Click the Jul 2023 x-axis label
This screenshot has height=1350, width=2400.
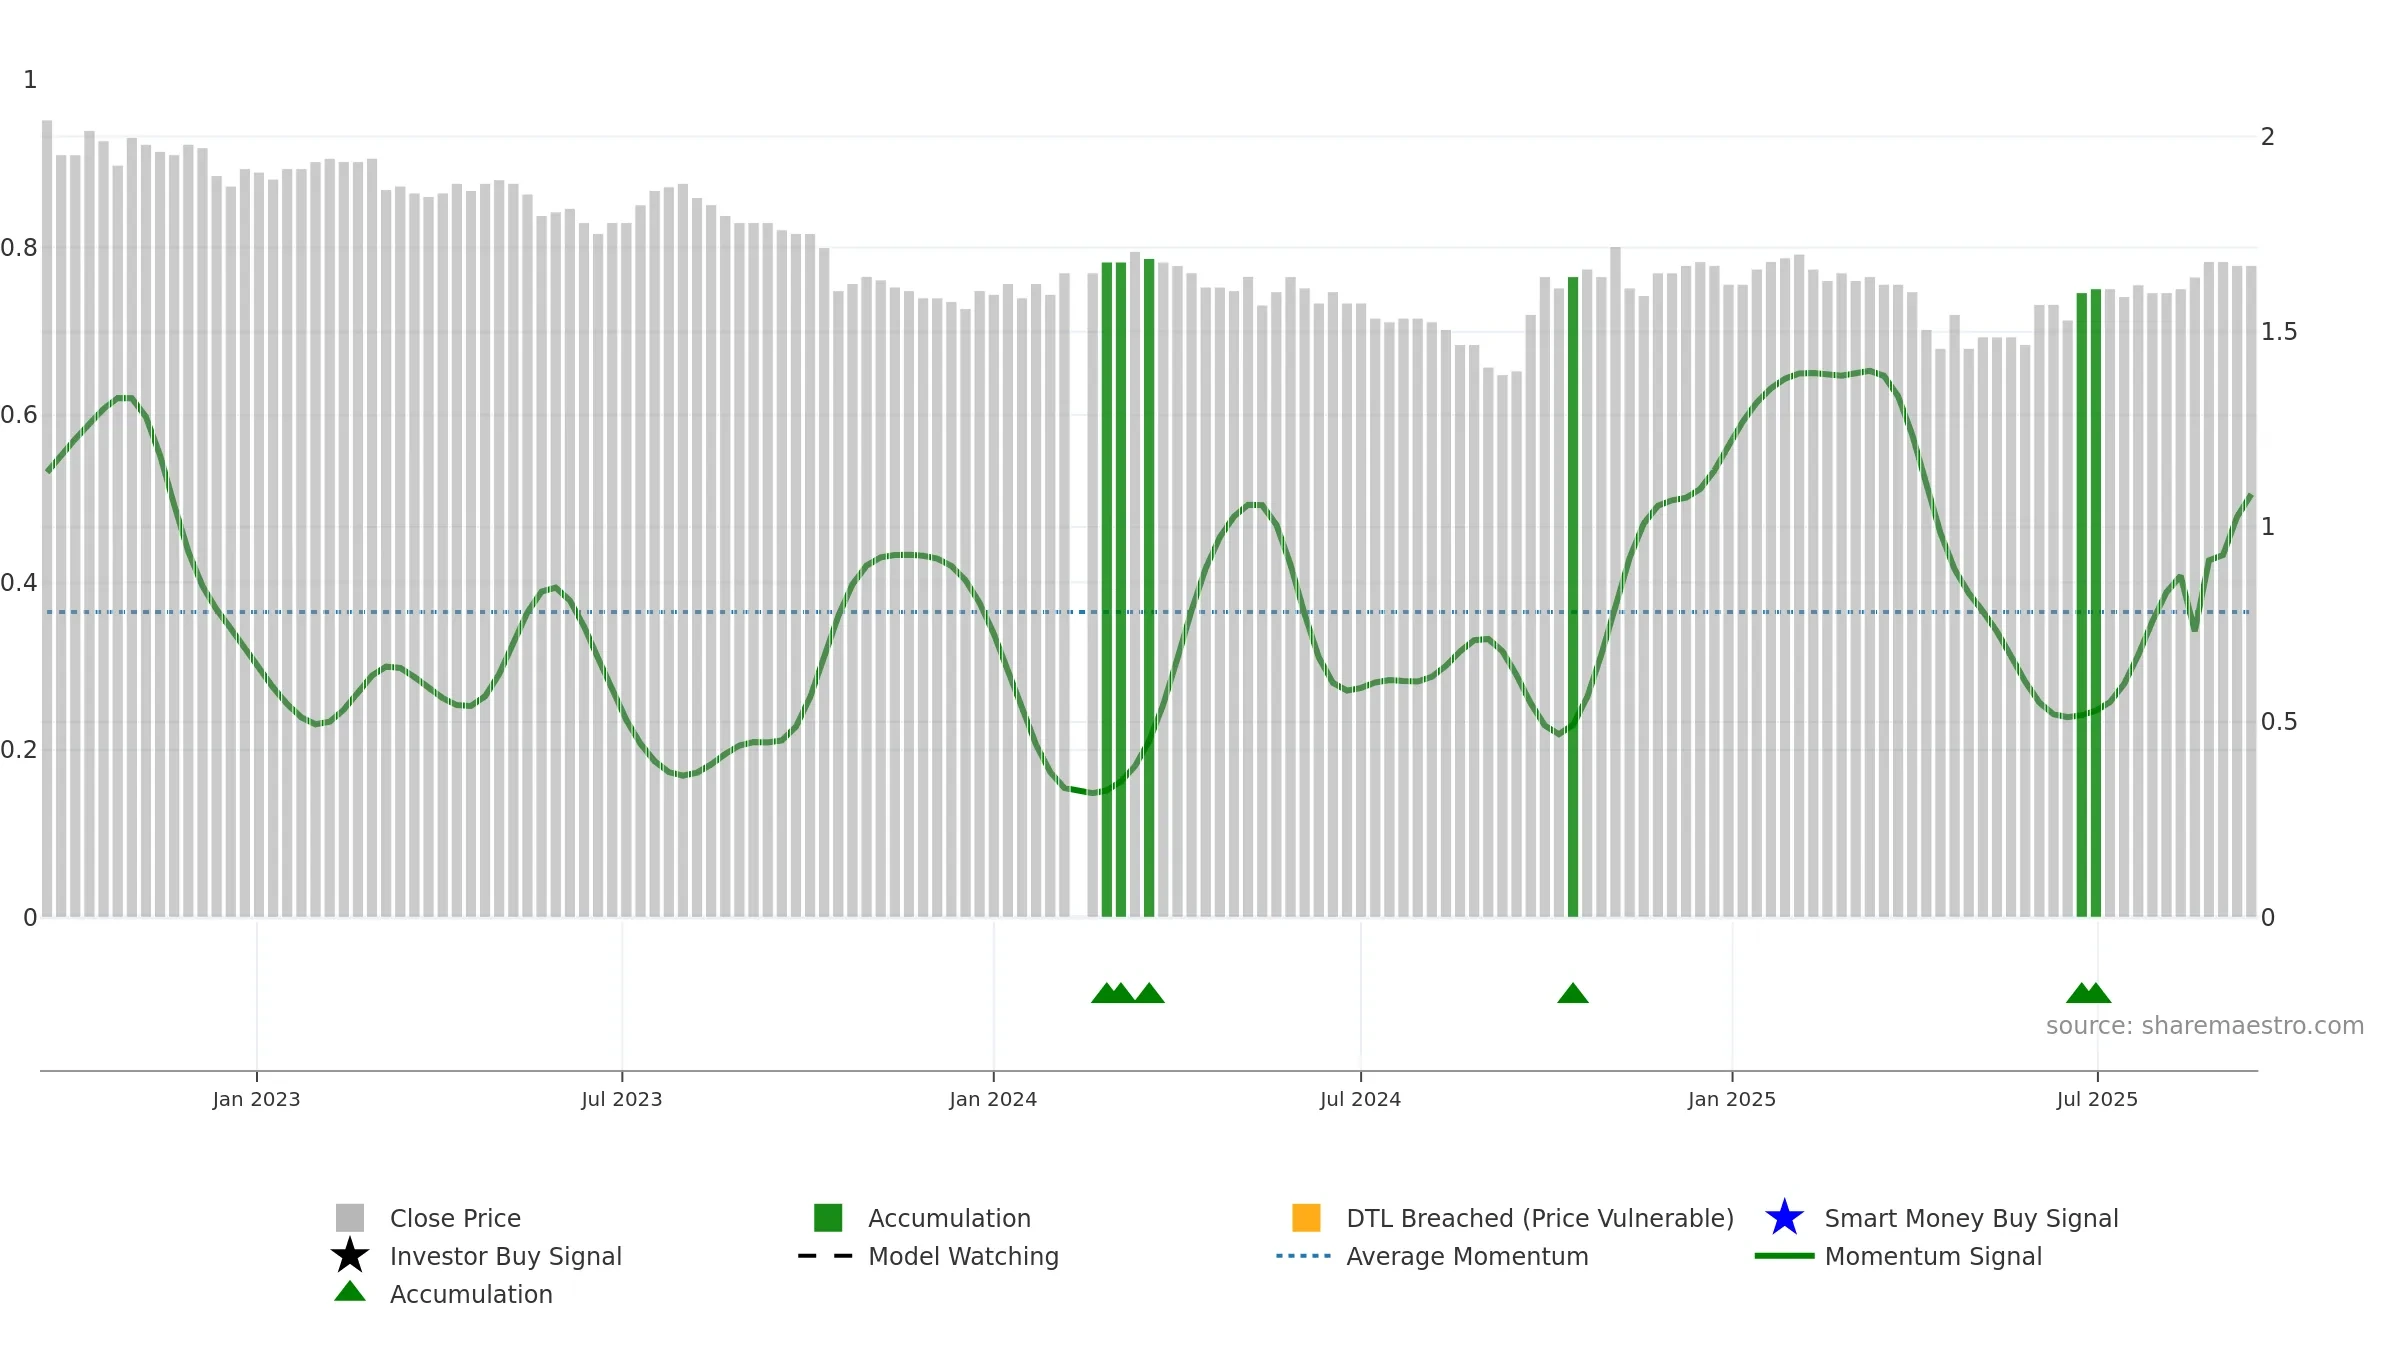click(x=622, y=1100)
